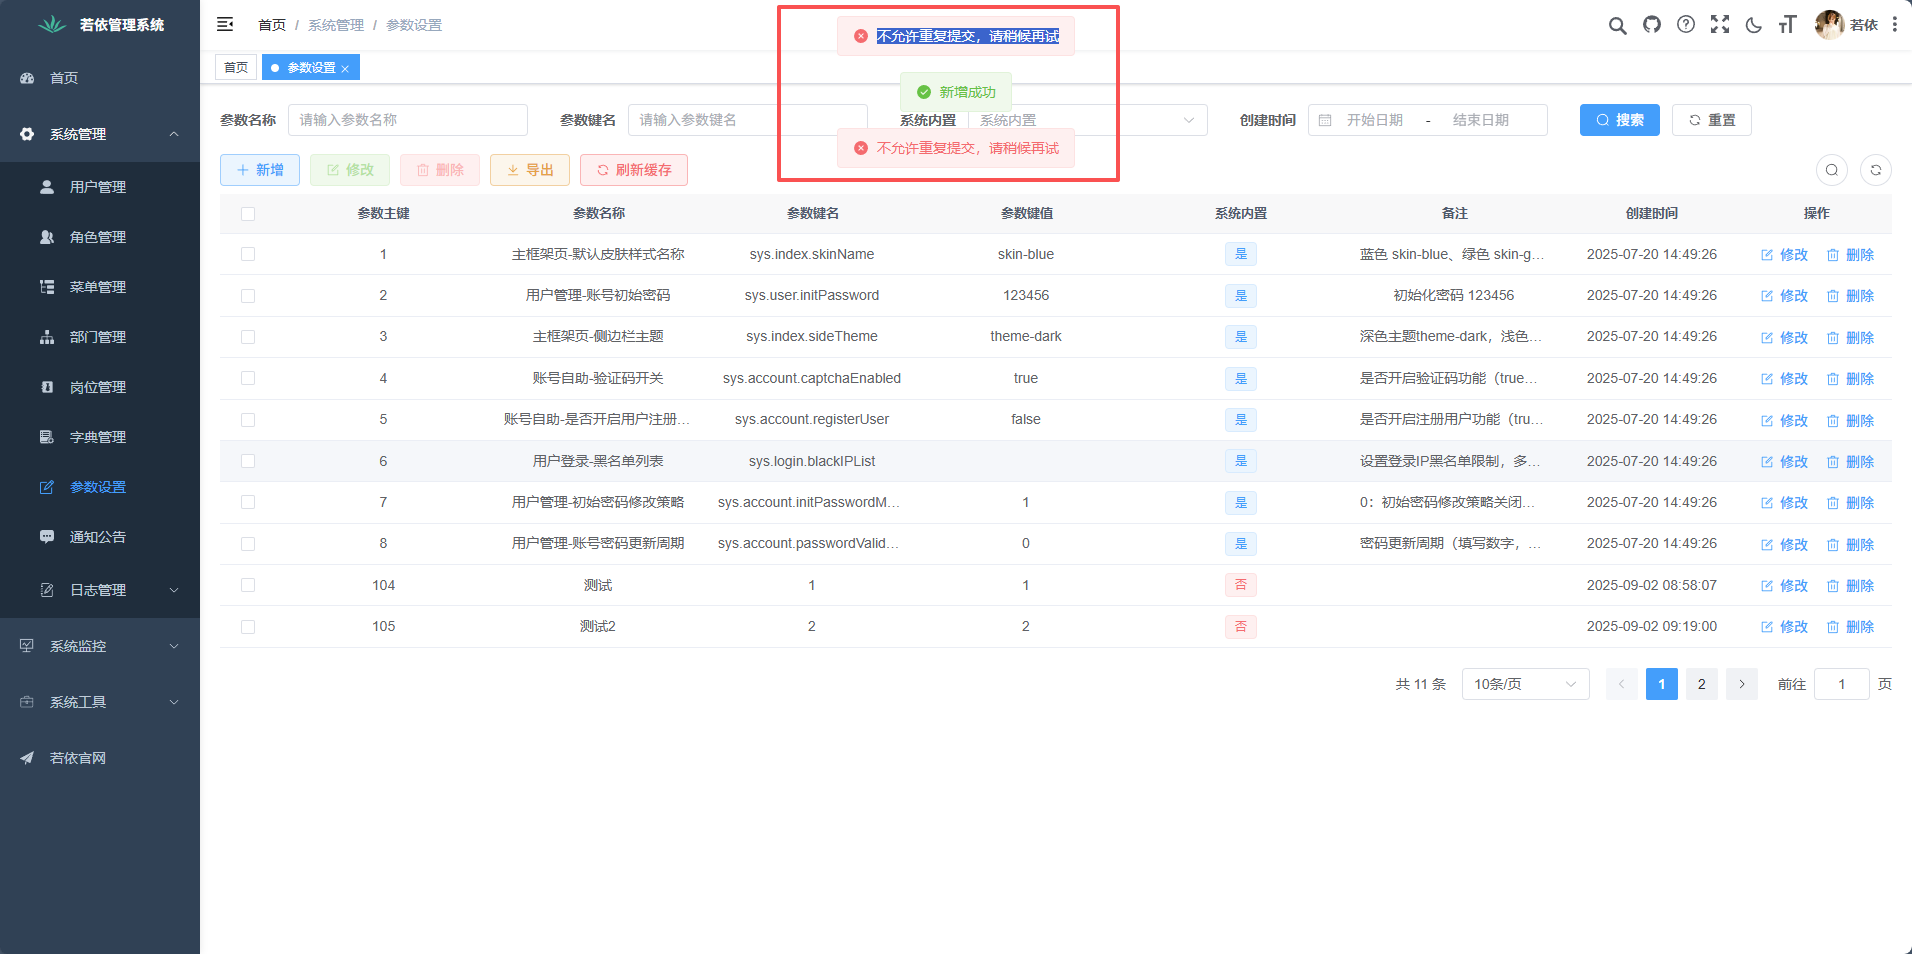Click the 字典管理 sidebar icon

tap(47, 437)
